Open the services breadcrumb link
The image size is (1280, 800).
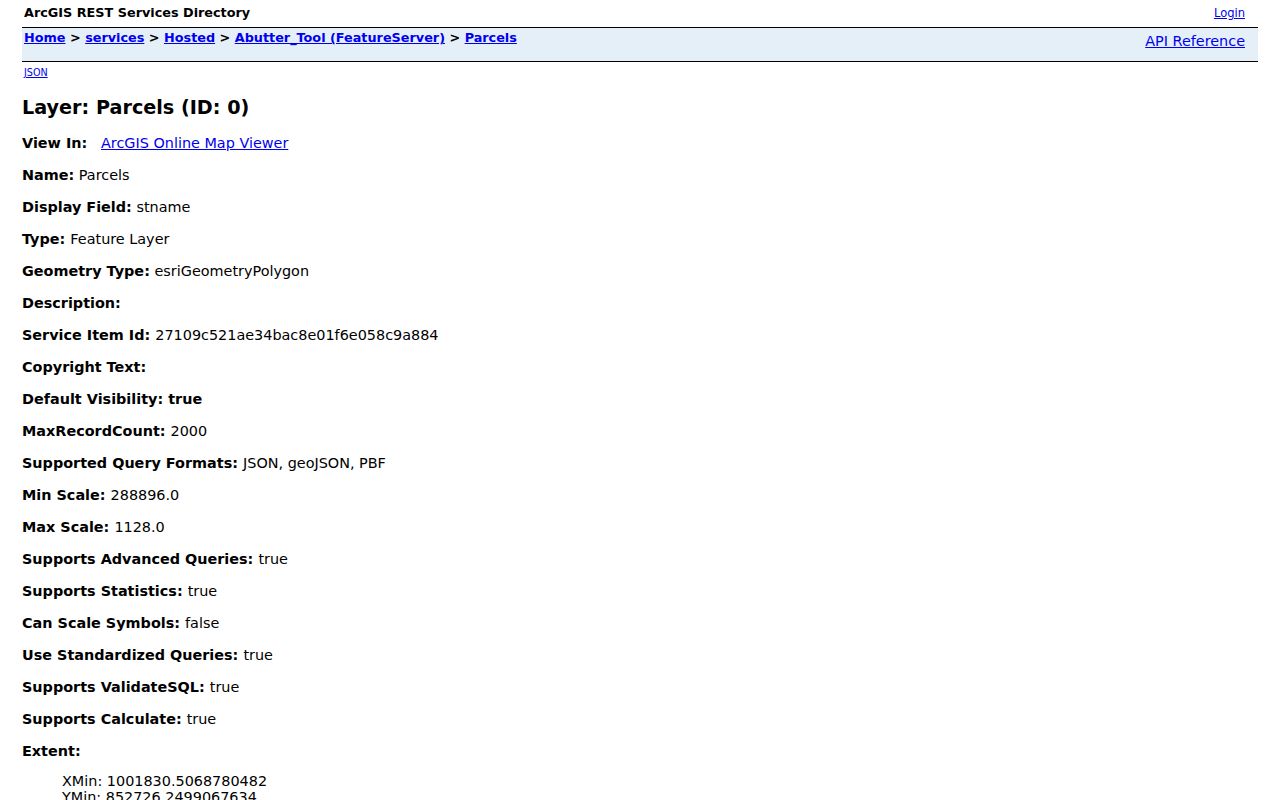(x=115, y=38)
